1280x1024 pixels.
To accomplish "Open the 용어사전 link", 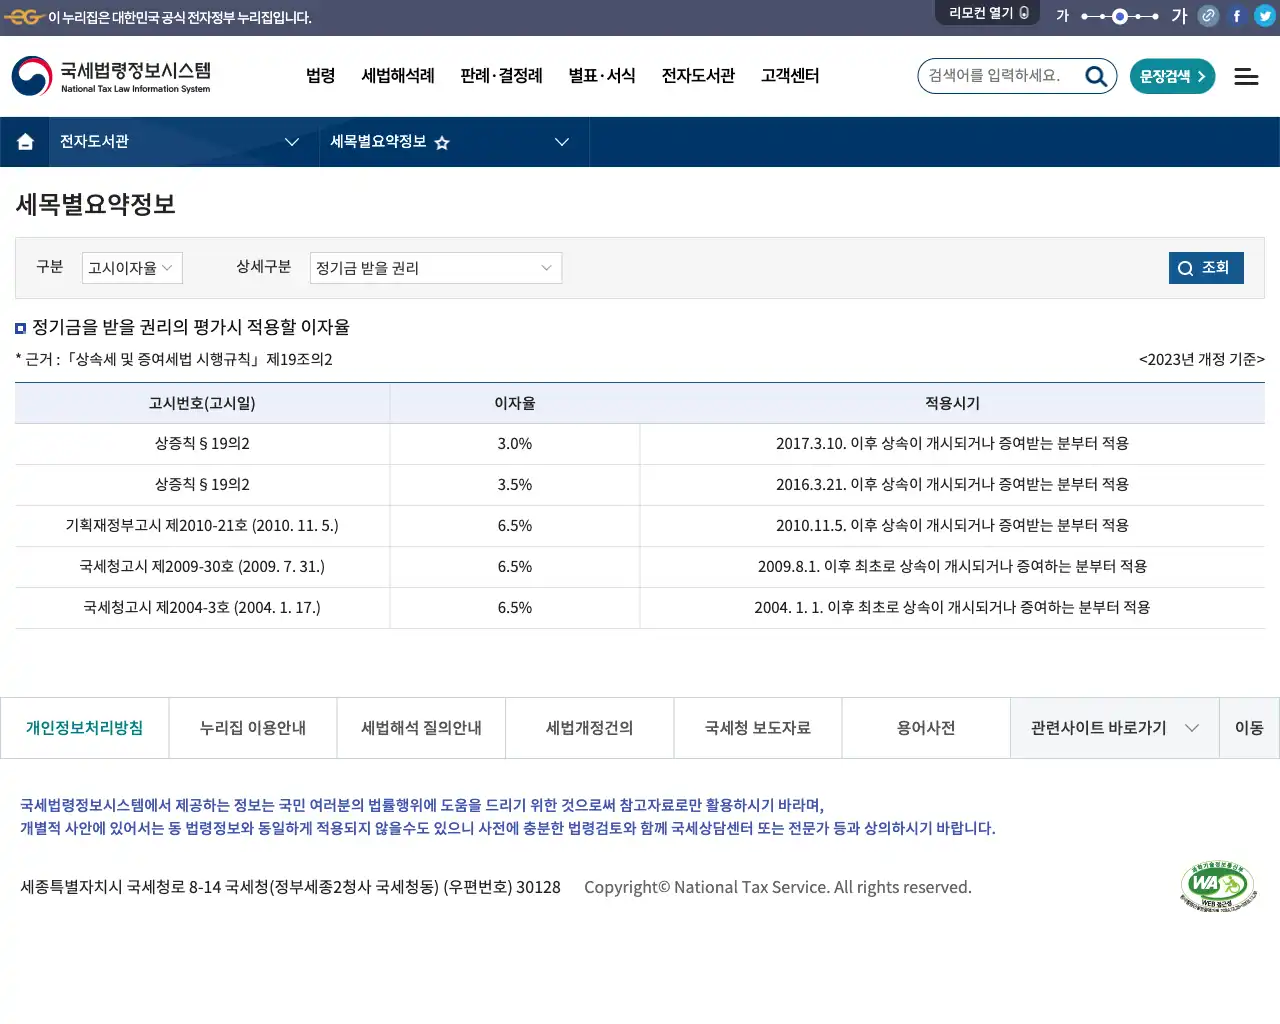I will point(926,728).
